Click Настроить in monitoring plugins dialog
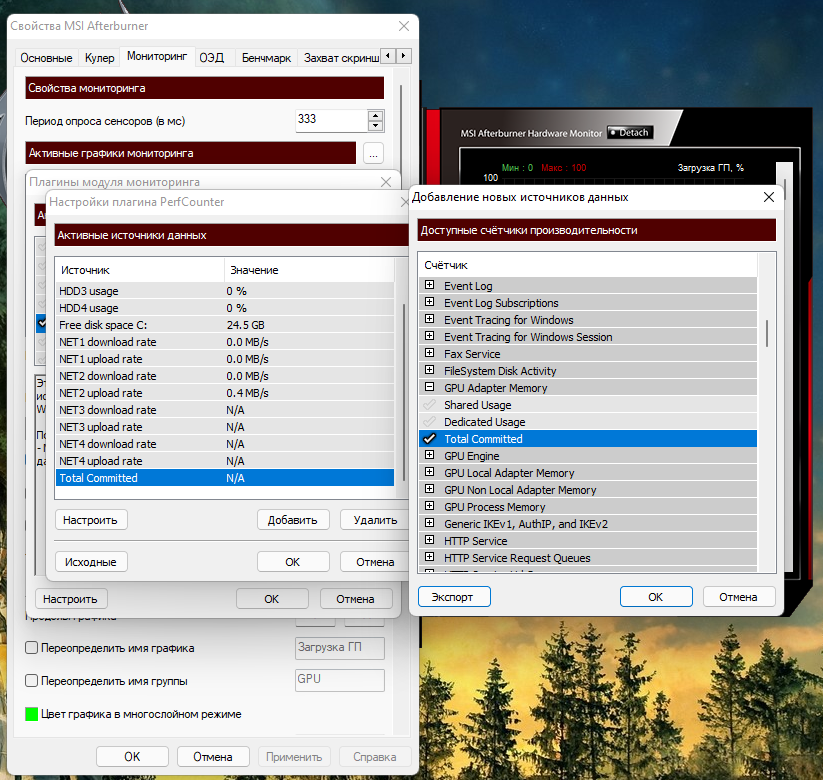 point(71,599)
